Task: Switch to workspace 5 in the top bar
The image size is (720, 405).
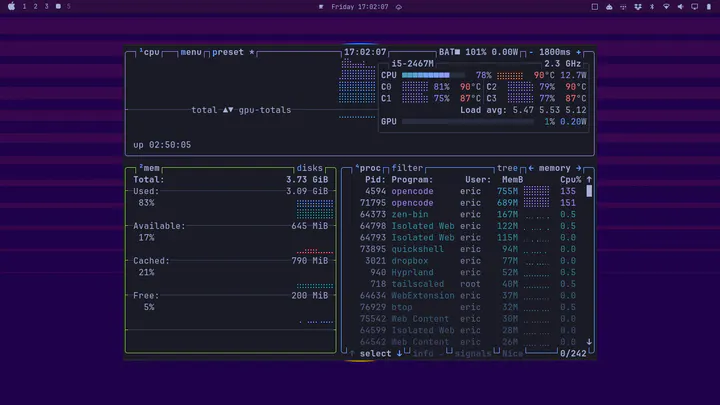Action: tap(68, 6)
